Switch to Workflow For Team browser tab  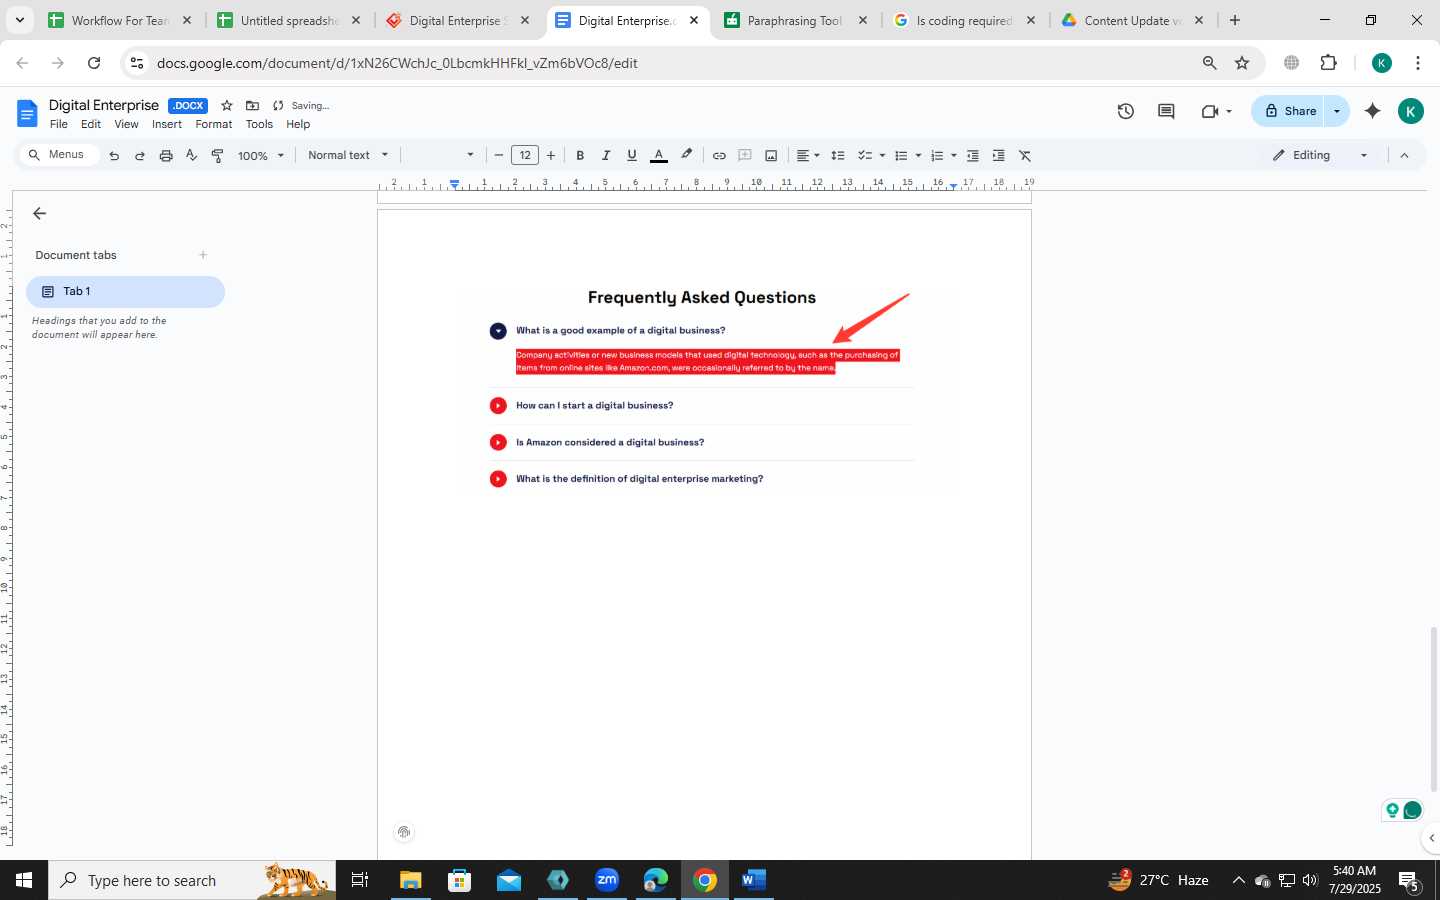pos(120,20)
